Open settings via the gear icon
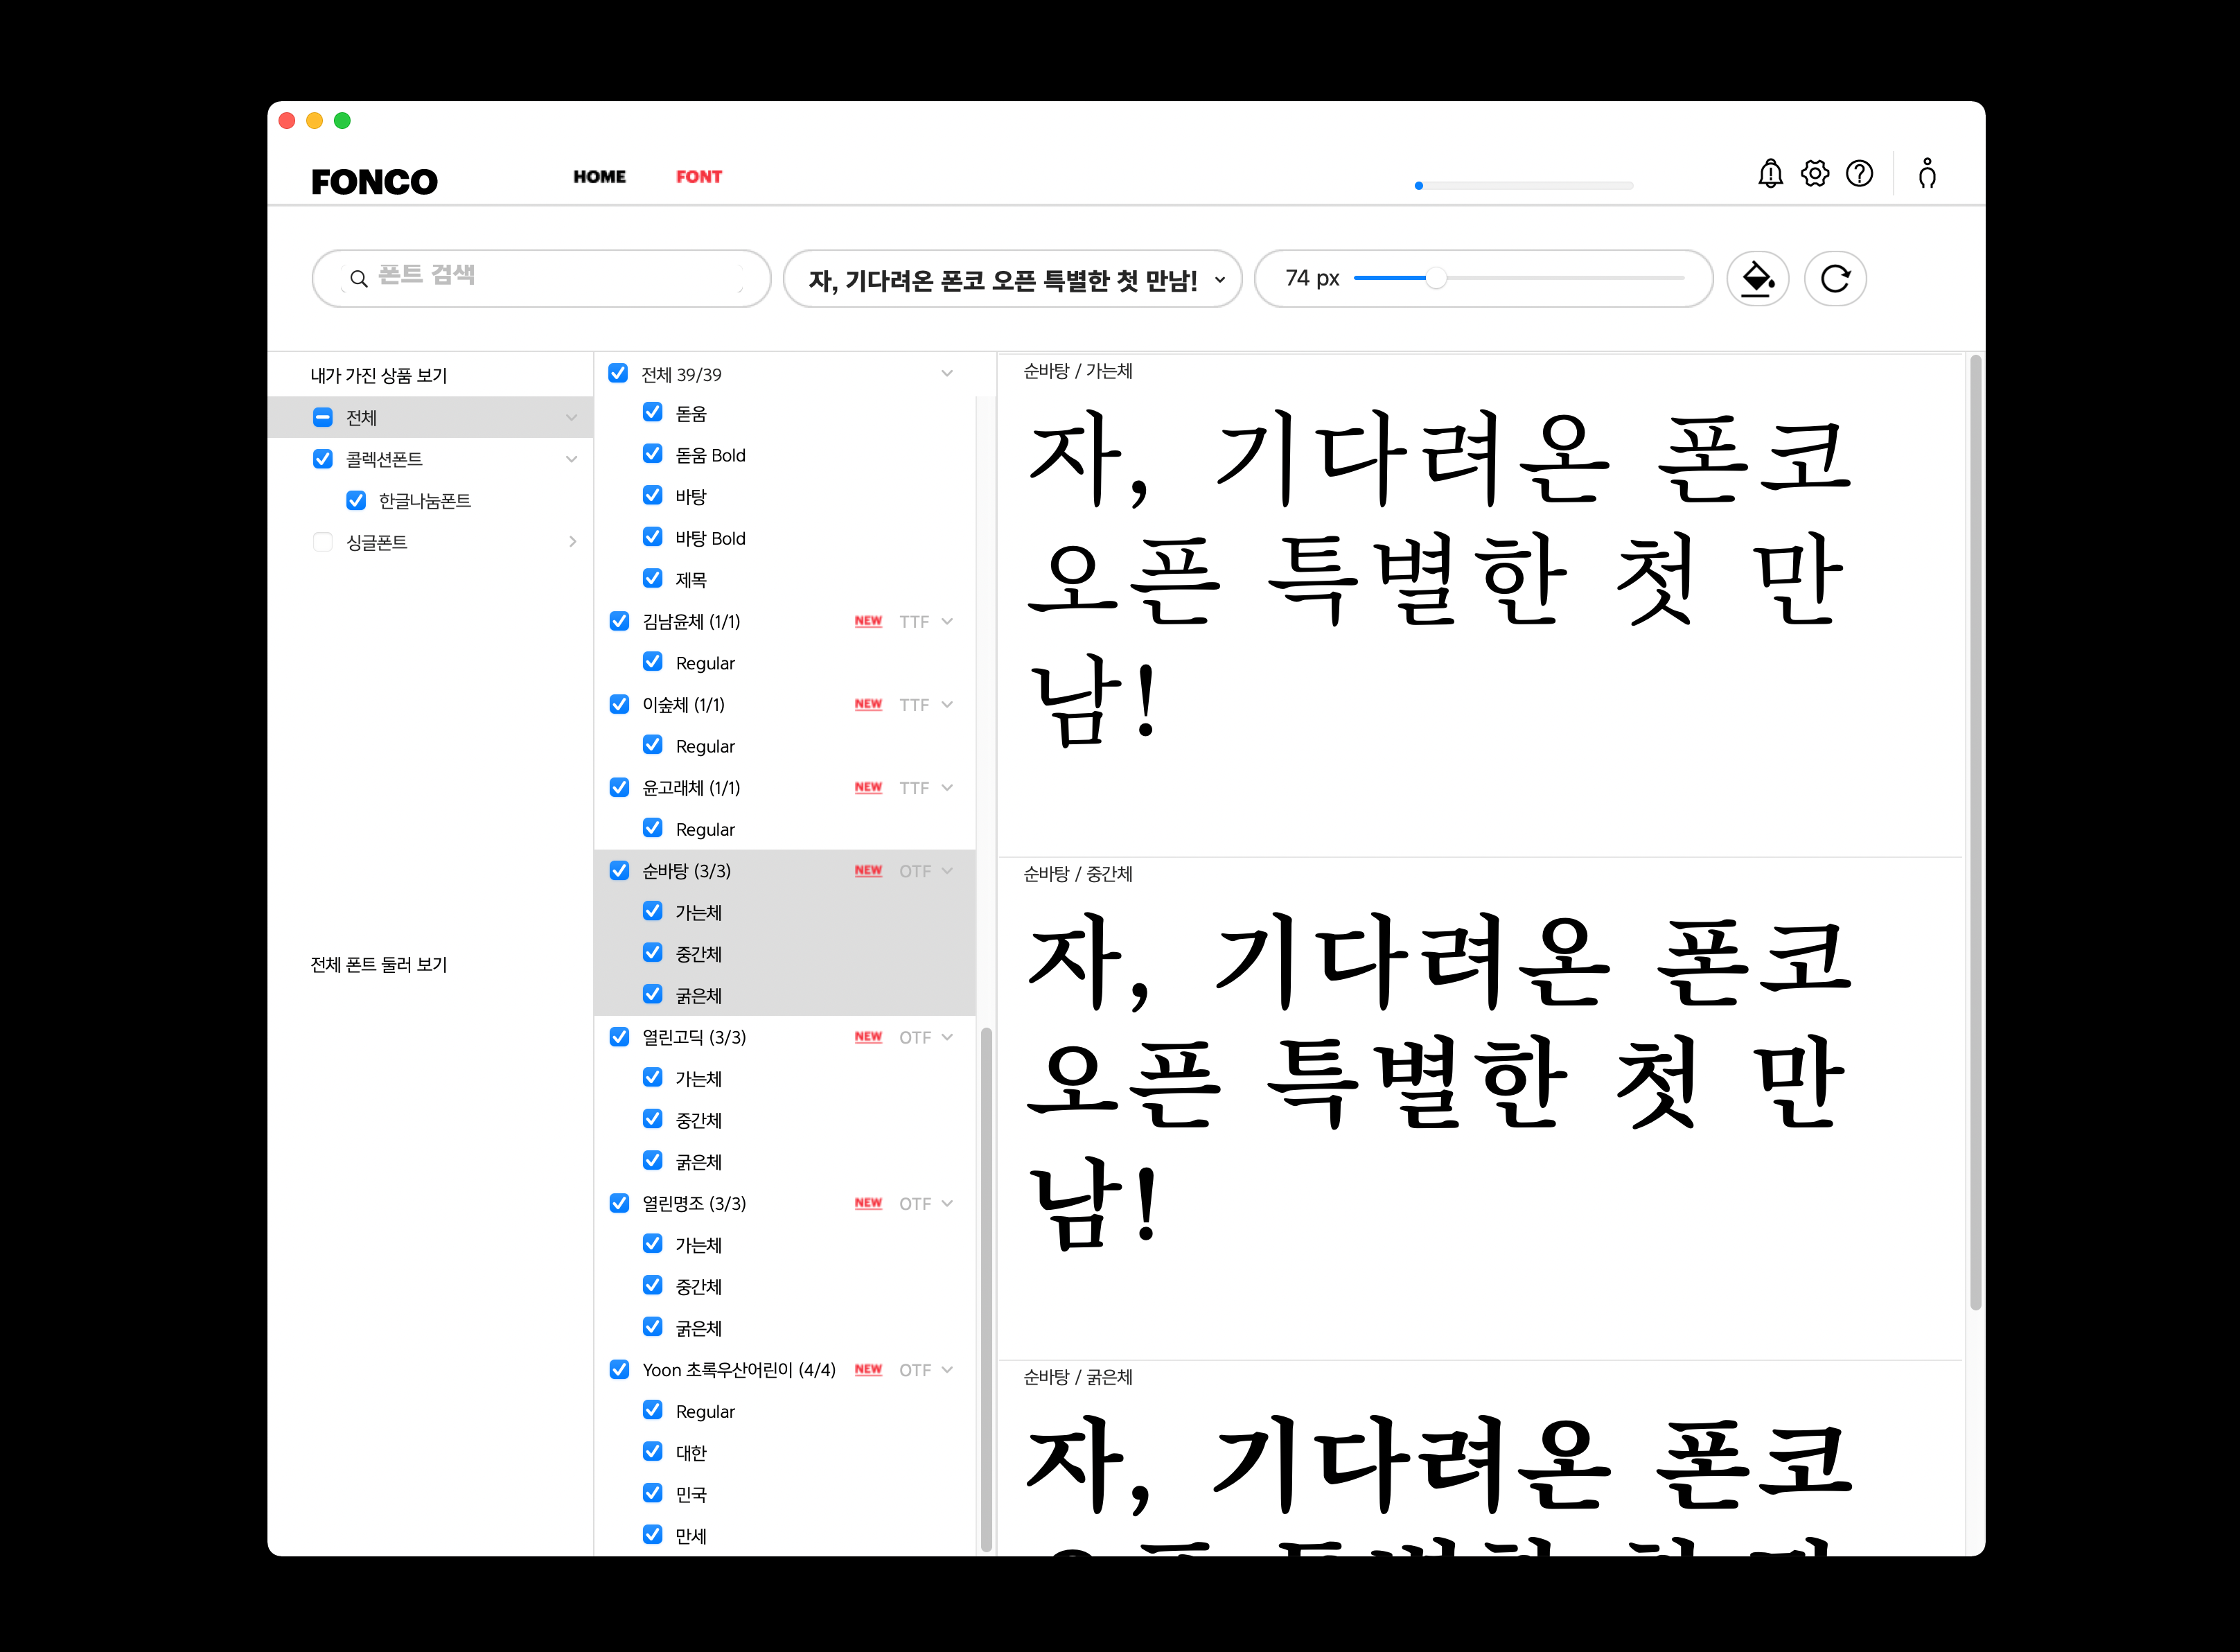Screen dimensions: 2240x1652 (1814, 174)
